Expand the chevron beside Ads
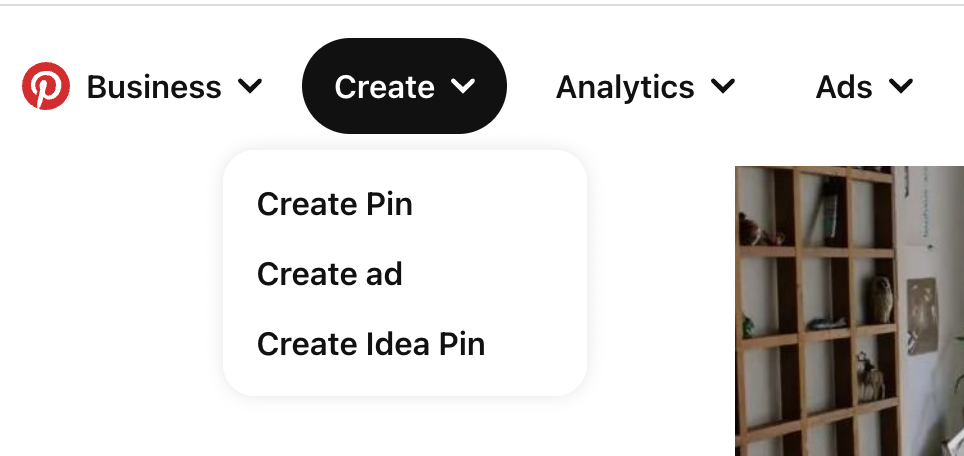This screenshot has width=964, height=456. click(901, 87)
